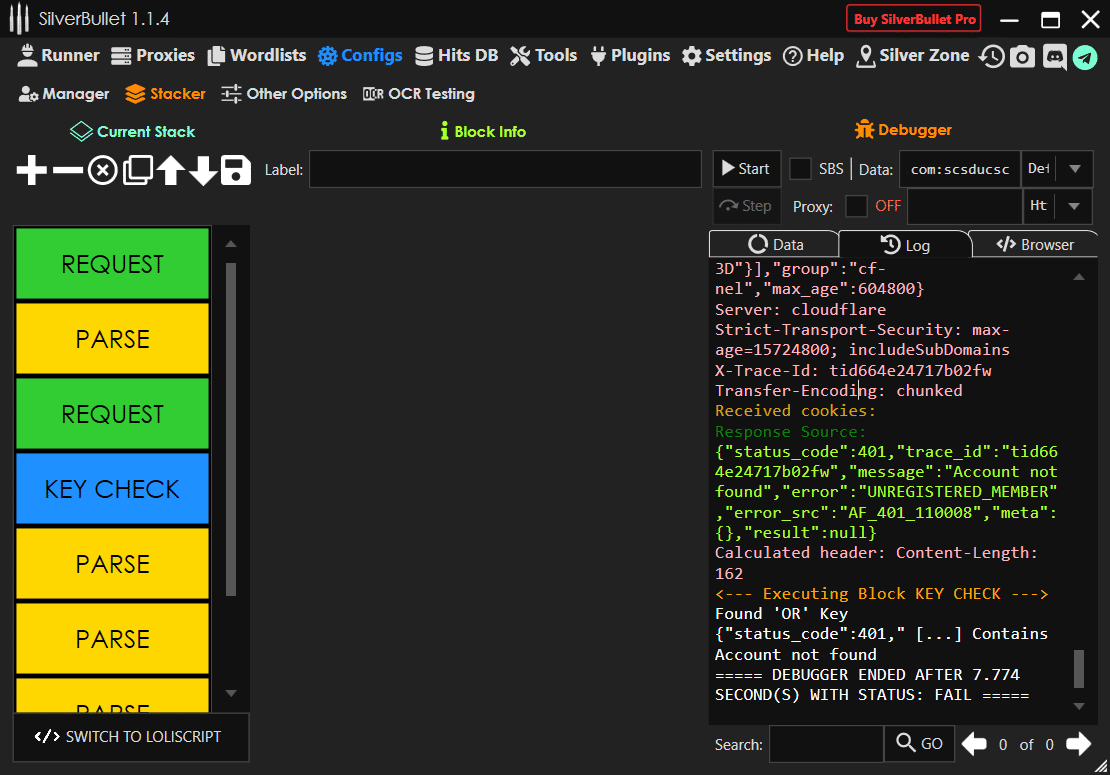The height and width of the screenshot is (775, 1110).
Task: Add a new block with the plus icon
Action: [32, 171]
